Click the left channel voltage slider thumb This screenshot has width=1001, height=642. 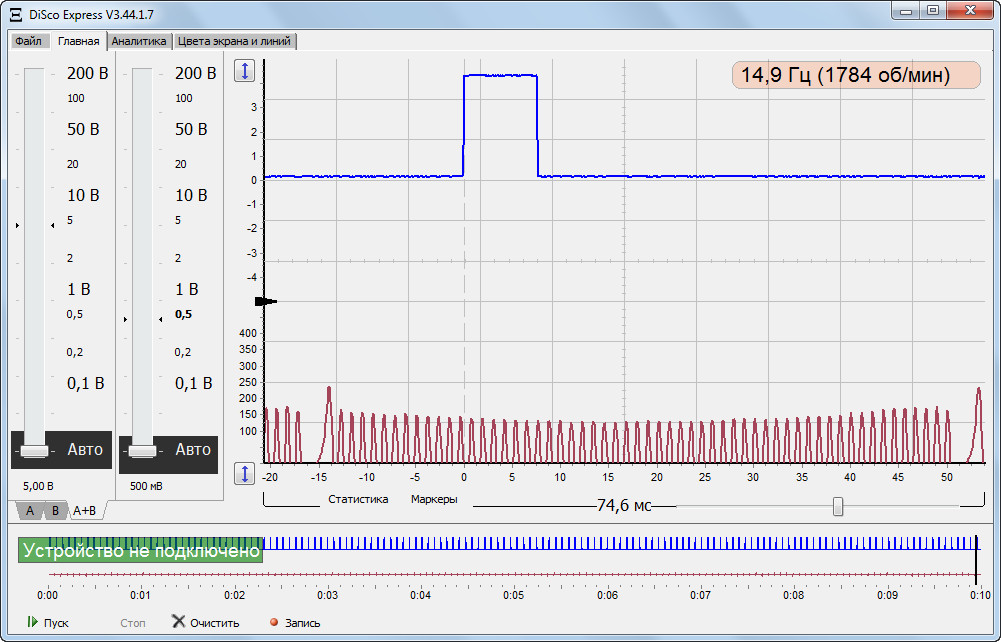(34, 451)
